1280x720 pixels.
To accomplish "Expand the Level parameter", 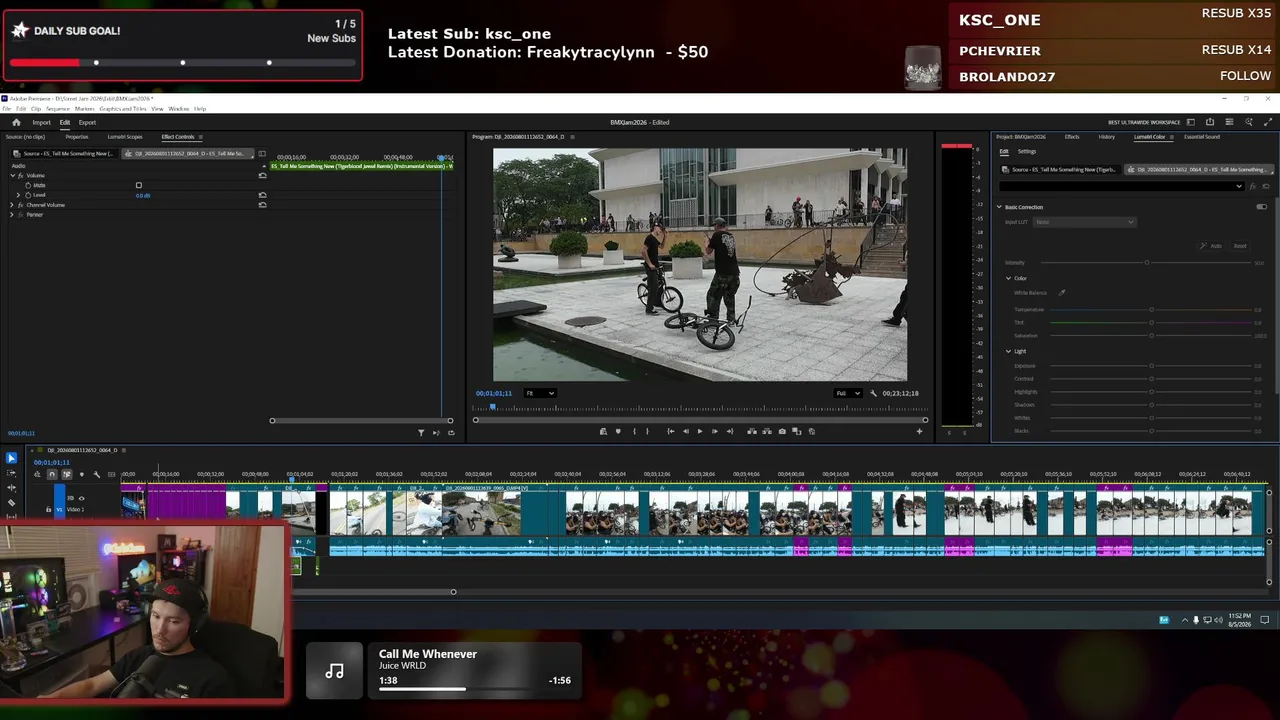I will pyautogui.click(x=19, y=195).
